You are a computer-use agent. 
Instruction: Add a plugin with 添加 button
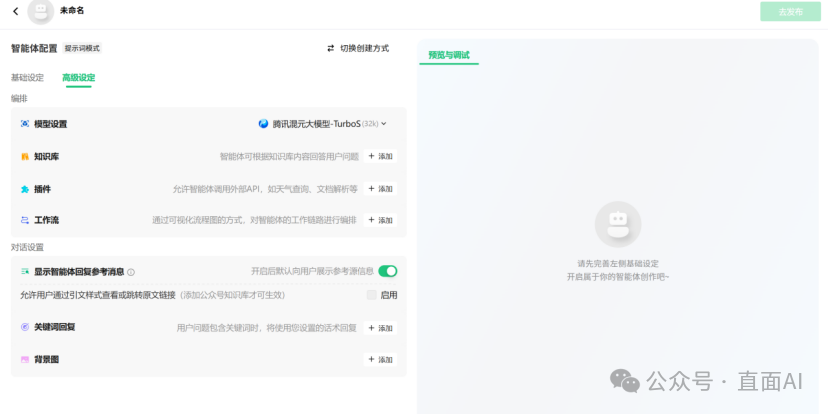[x=380, y=189]
